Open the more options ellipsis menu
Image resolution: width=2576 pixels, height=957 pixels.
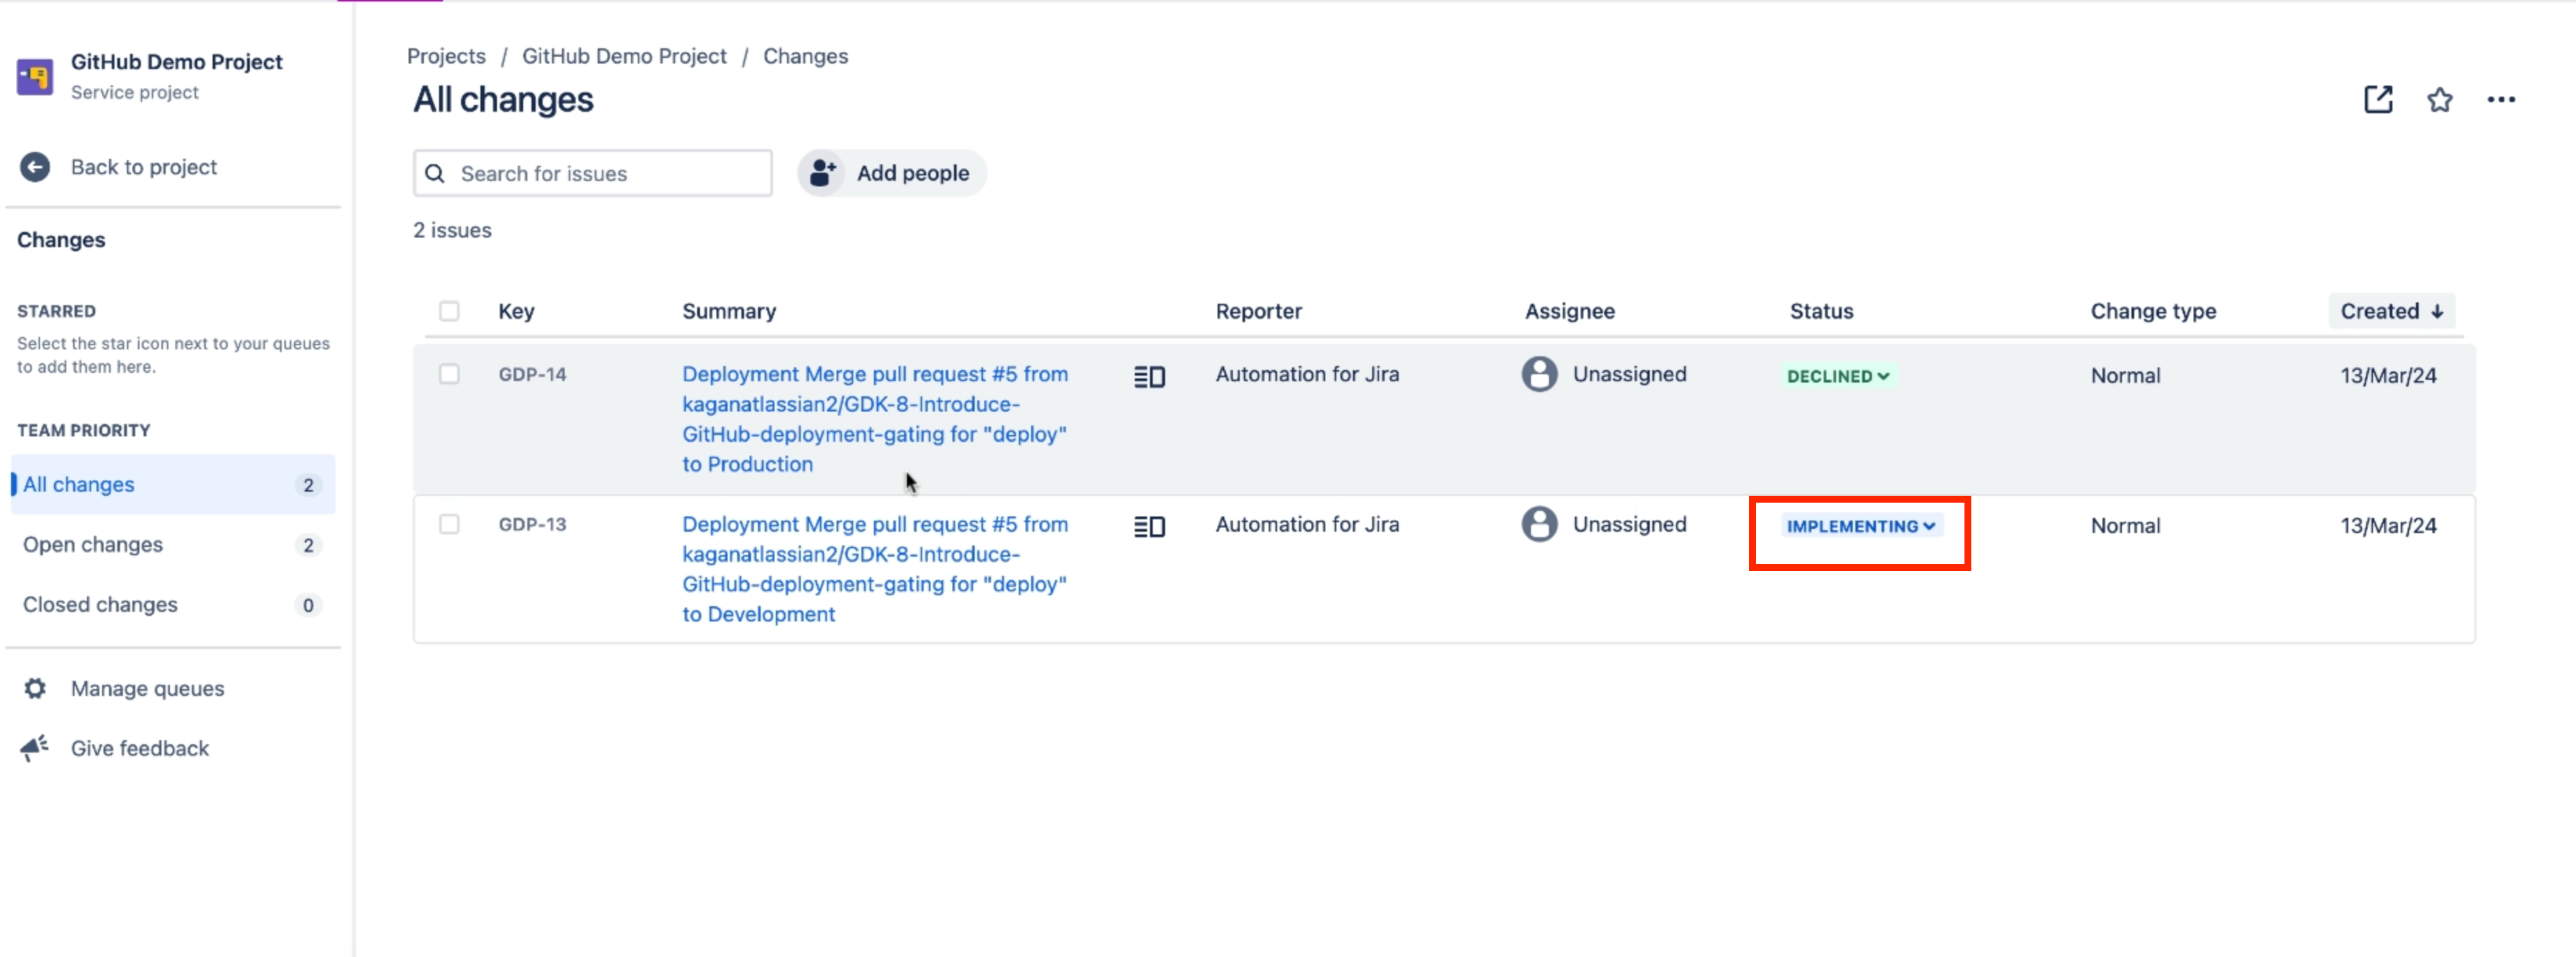tap(2503, 99)
